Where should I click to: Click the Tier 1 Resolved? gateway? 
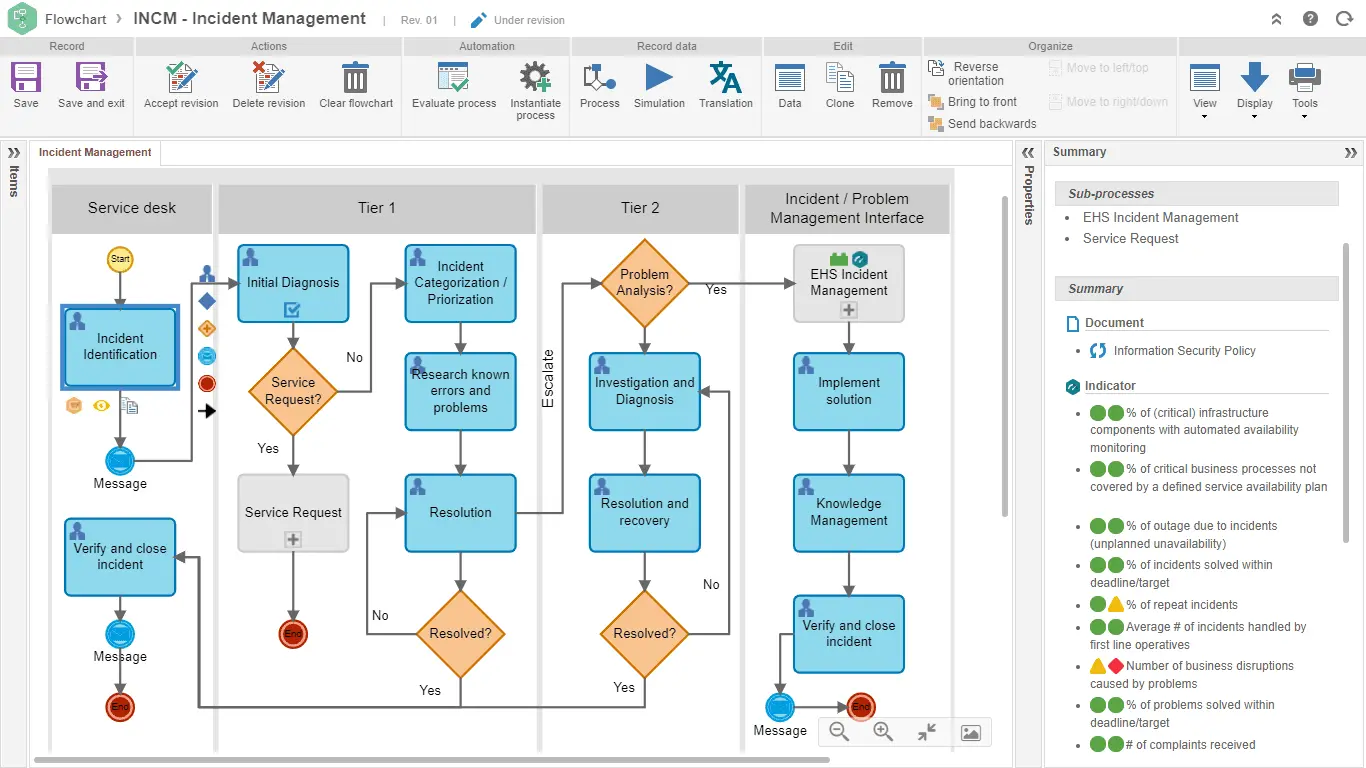point(460,634)
